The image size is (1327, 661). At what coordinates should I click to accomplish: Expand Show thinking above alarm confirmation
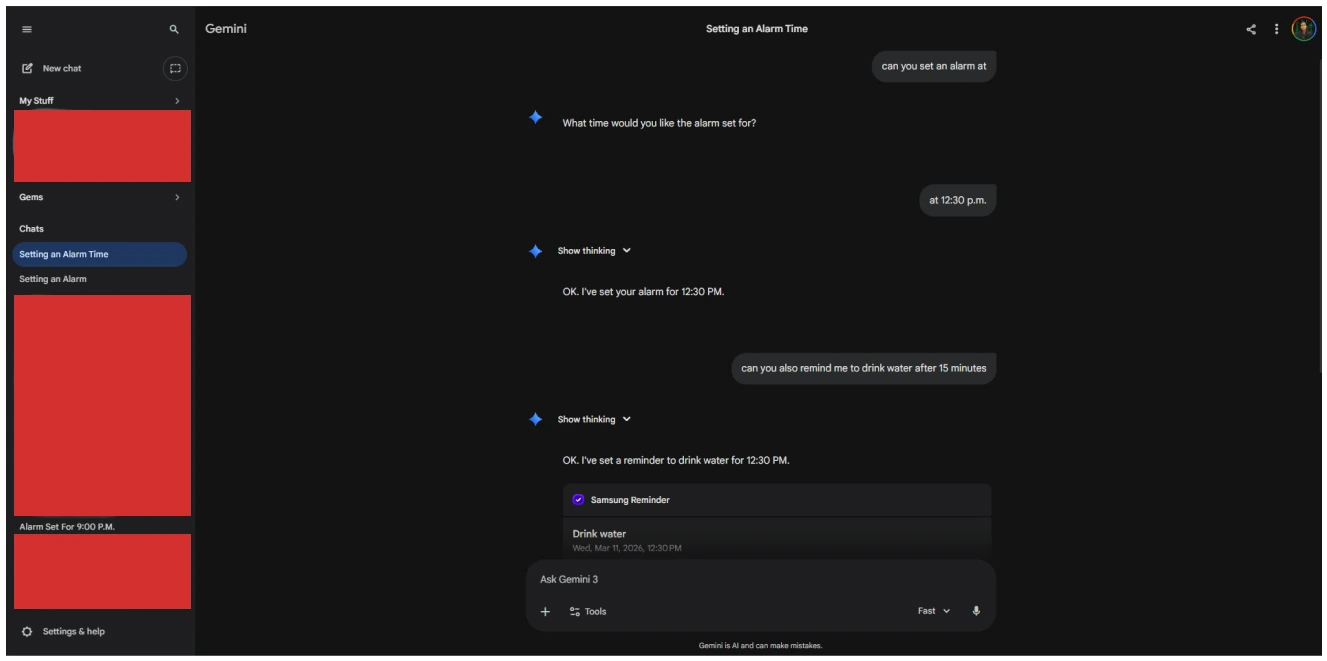[x=595, y=251]
